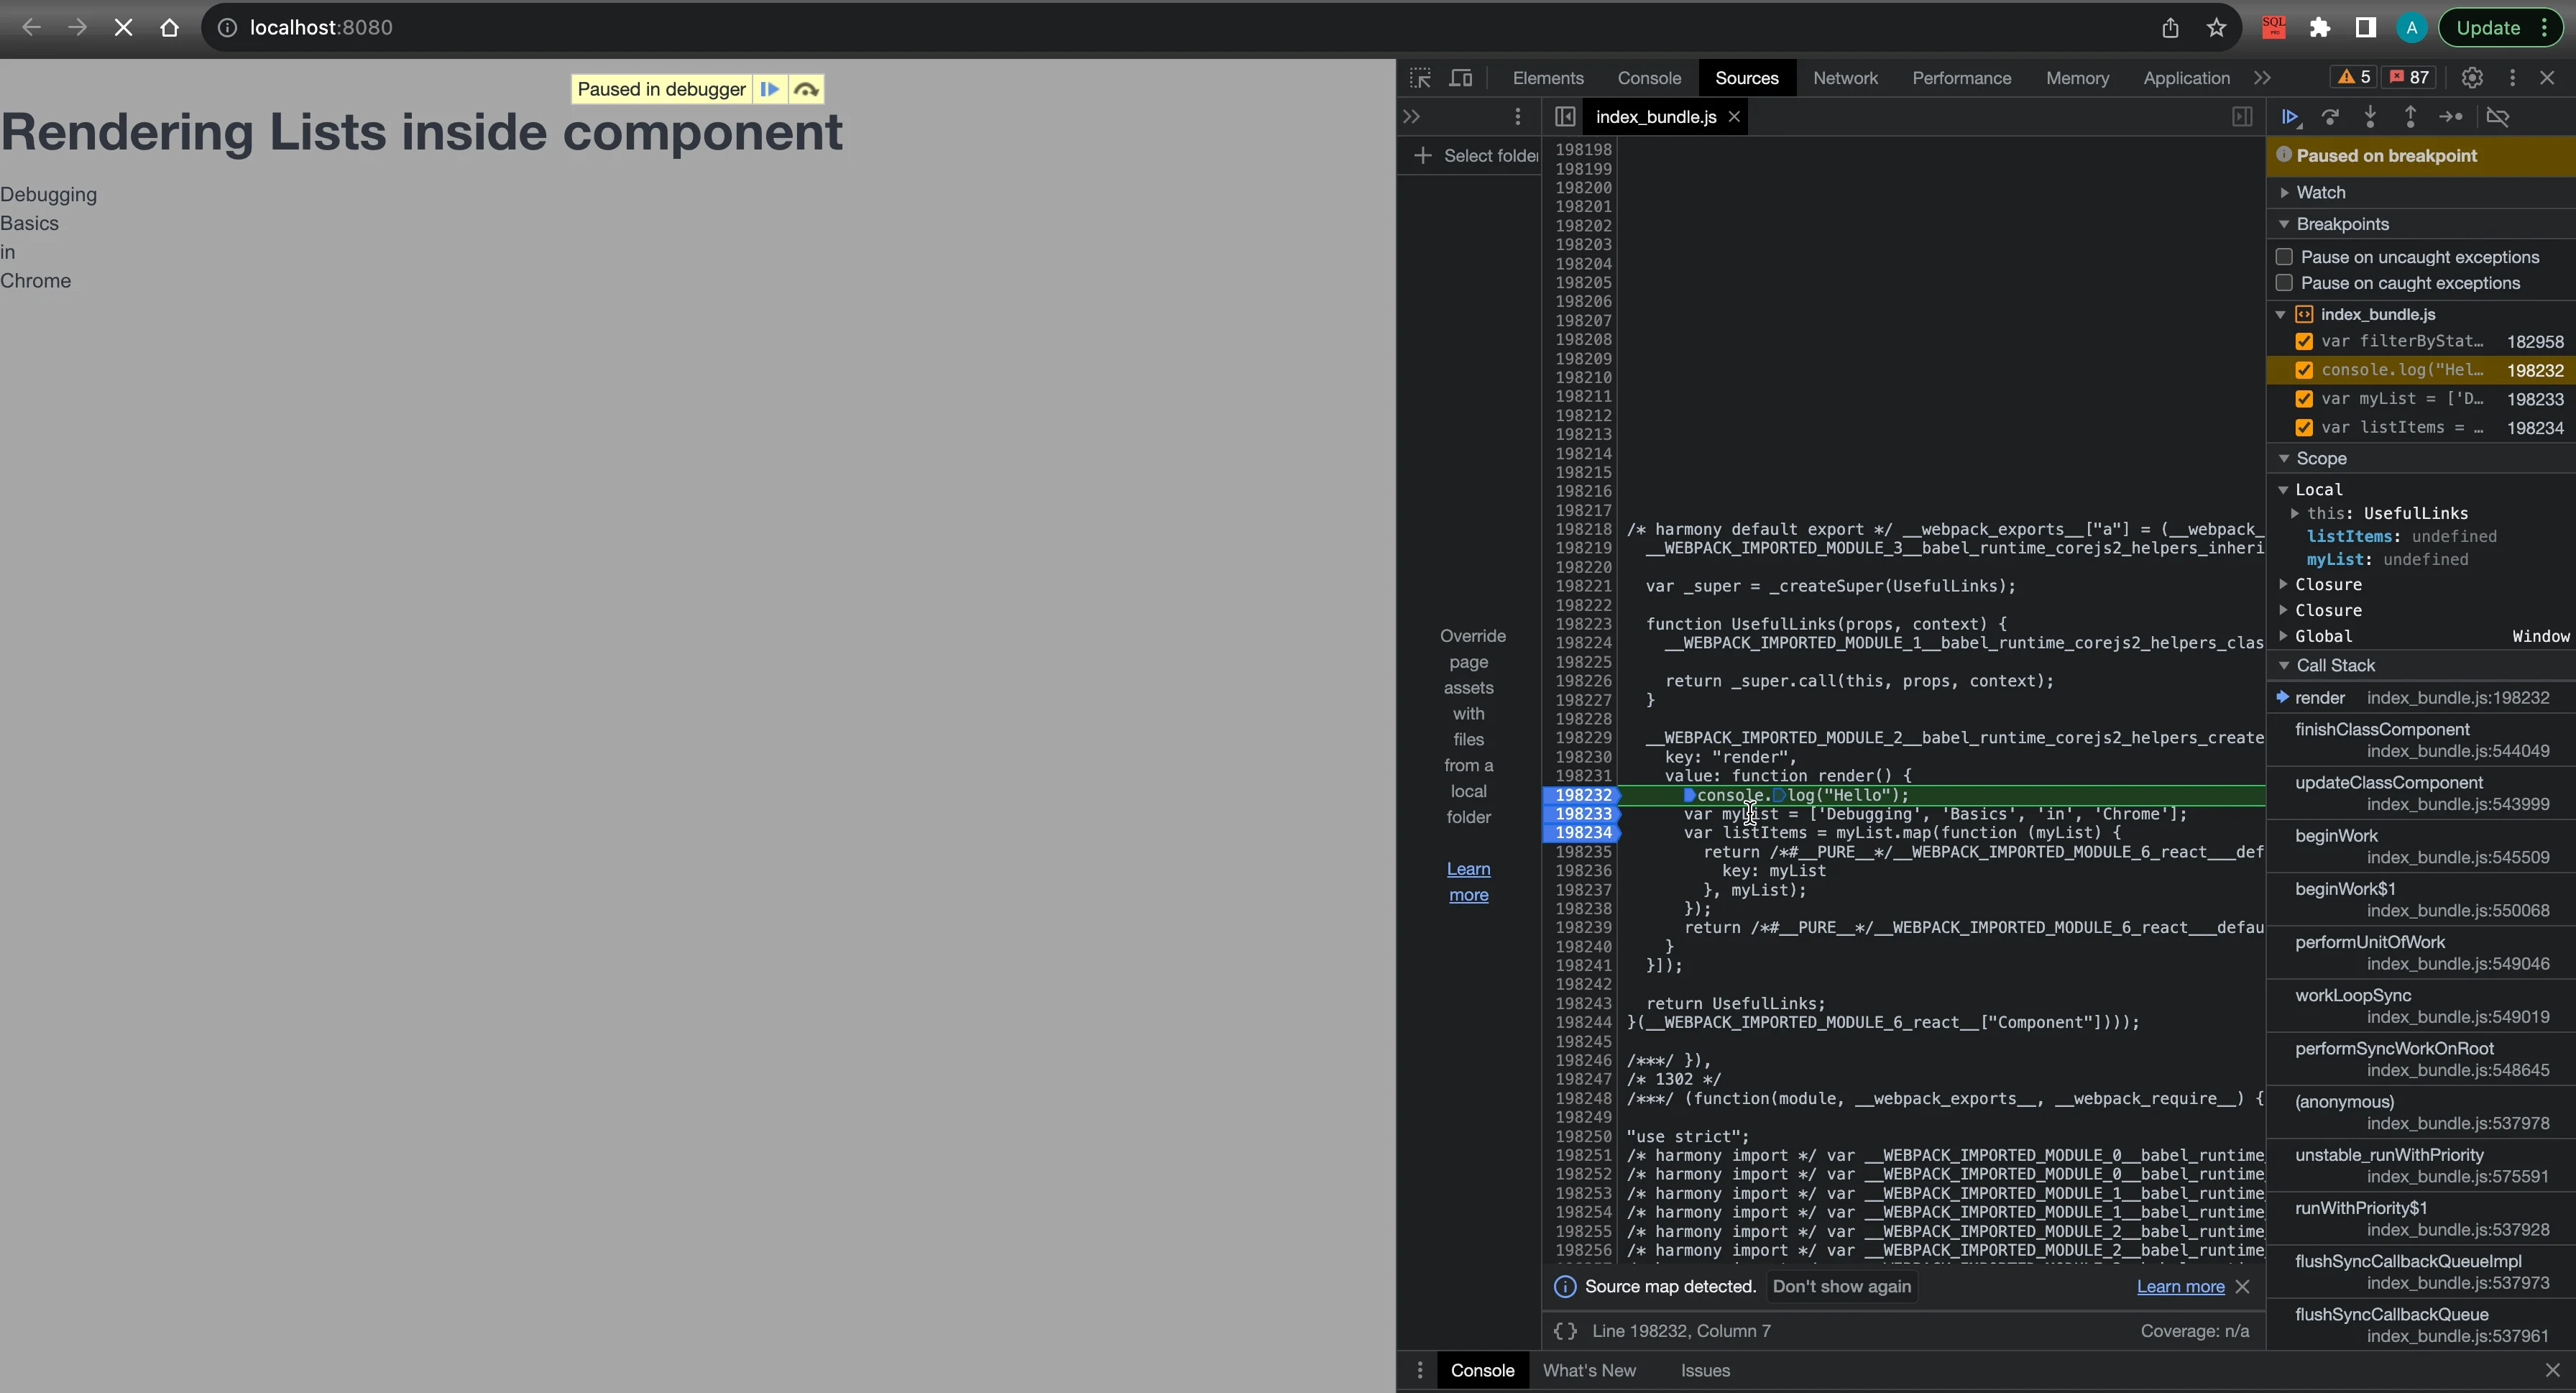Click the step out of function icon

tap(2410, 117)
